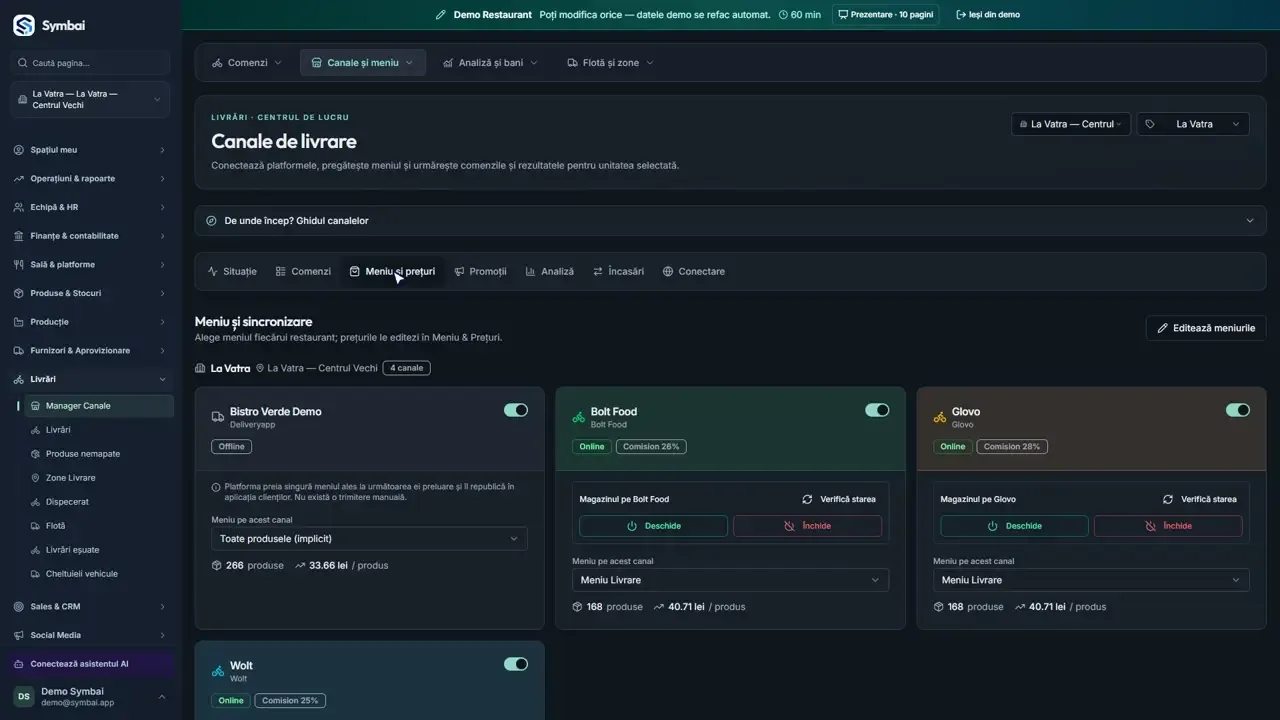This screenshot has width=1280, height=720.
Task: Open the La Vatra — Centrul location dropdown
Action: [x=1071, y=124]
